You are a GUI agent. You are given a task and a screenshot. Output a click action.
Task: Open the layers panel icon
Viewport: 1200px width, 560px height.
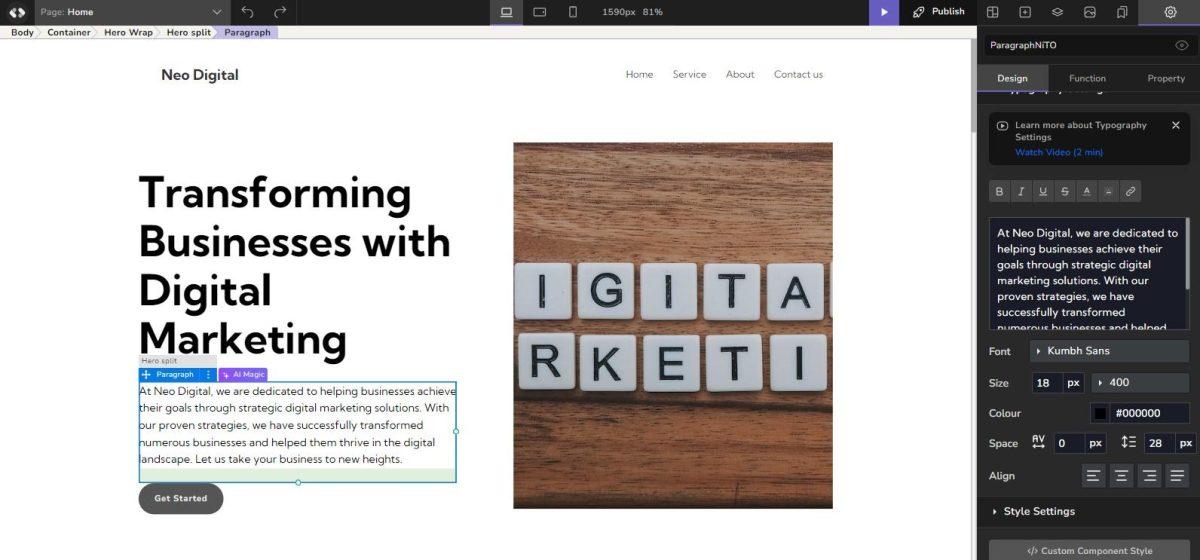[x=1057, y=12]
